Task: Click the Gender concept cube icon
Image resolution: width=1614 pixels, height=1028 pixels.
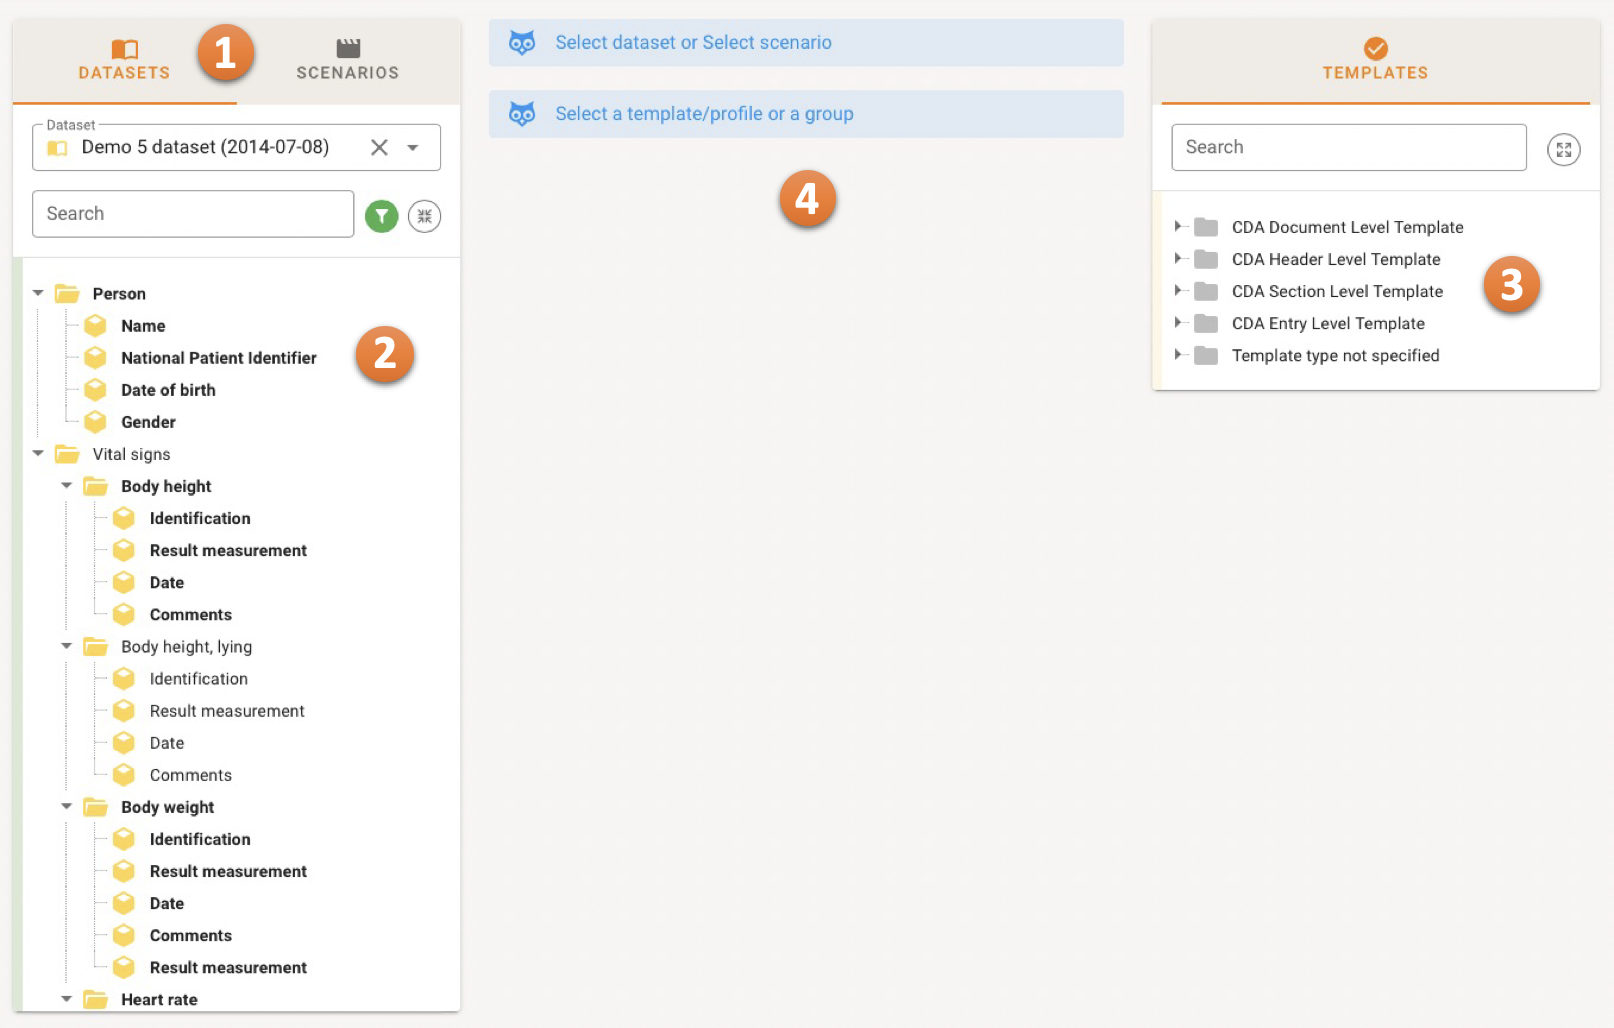Action: coord(96,422)
